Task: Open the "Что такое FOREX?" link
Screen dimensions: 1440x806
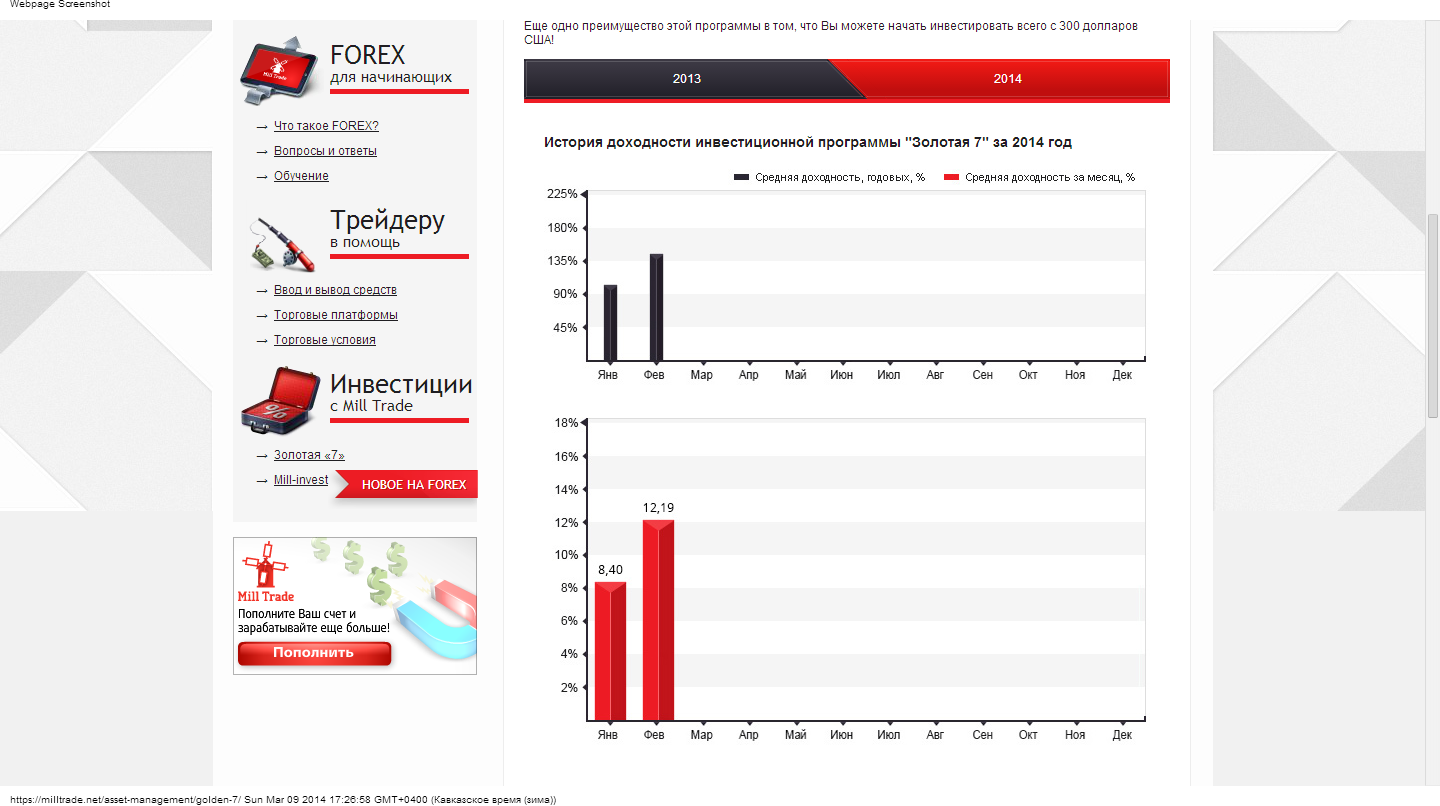Action: click(324, 125)
